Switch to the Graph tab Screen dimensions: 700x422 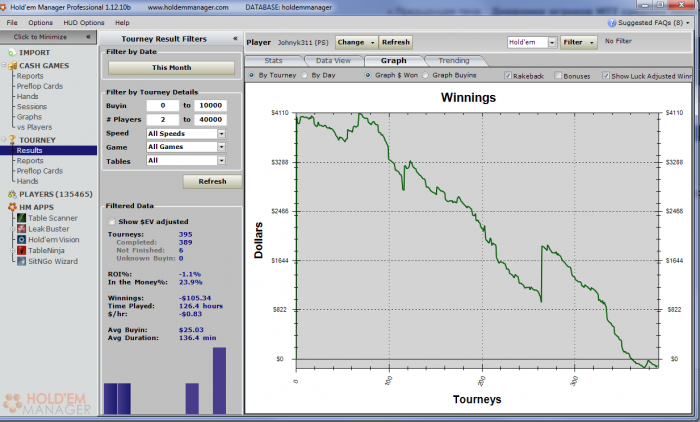[x=393, y=61]
